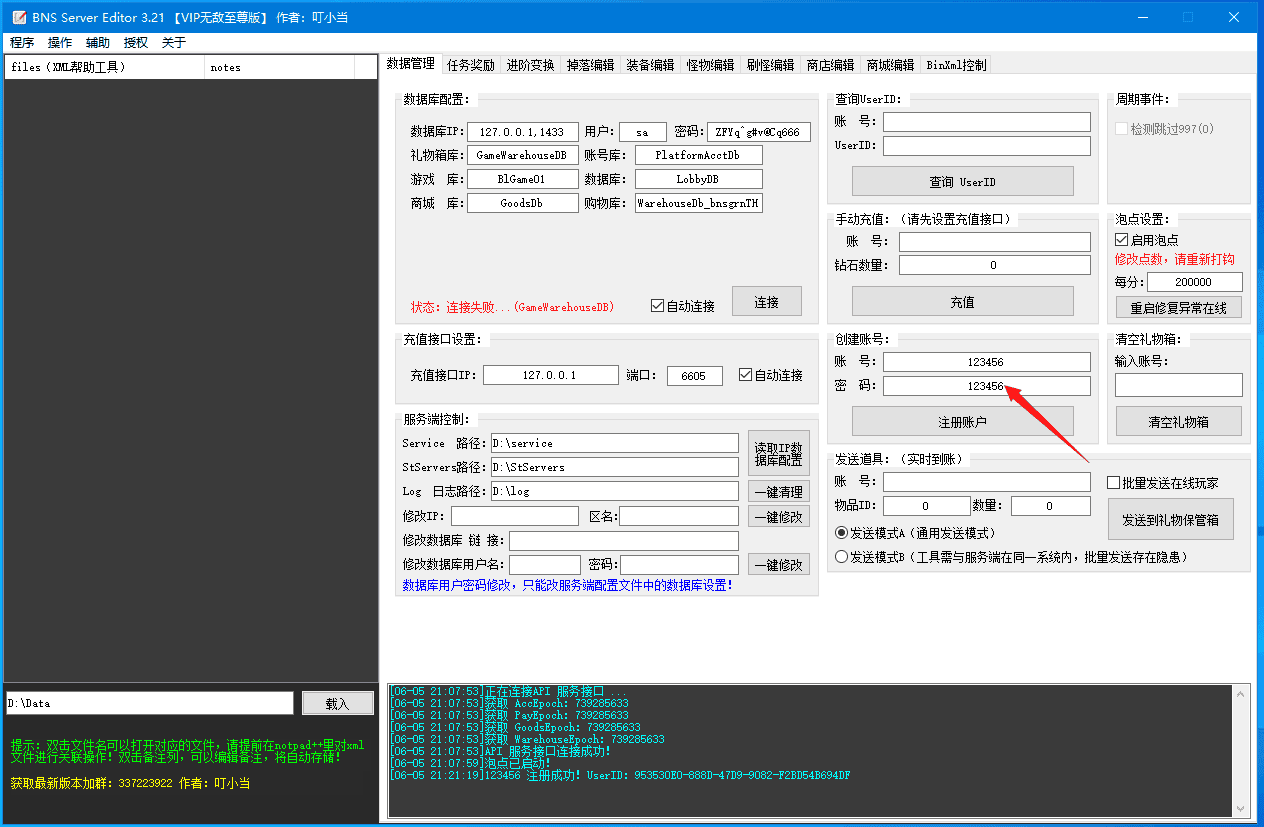This screenshot has height=827, width=1264.
Task: Click the 一键修改 button beside 区名
Action: pyautogui.click(x=778, y=515)
